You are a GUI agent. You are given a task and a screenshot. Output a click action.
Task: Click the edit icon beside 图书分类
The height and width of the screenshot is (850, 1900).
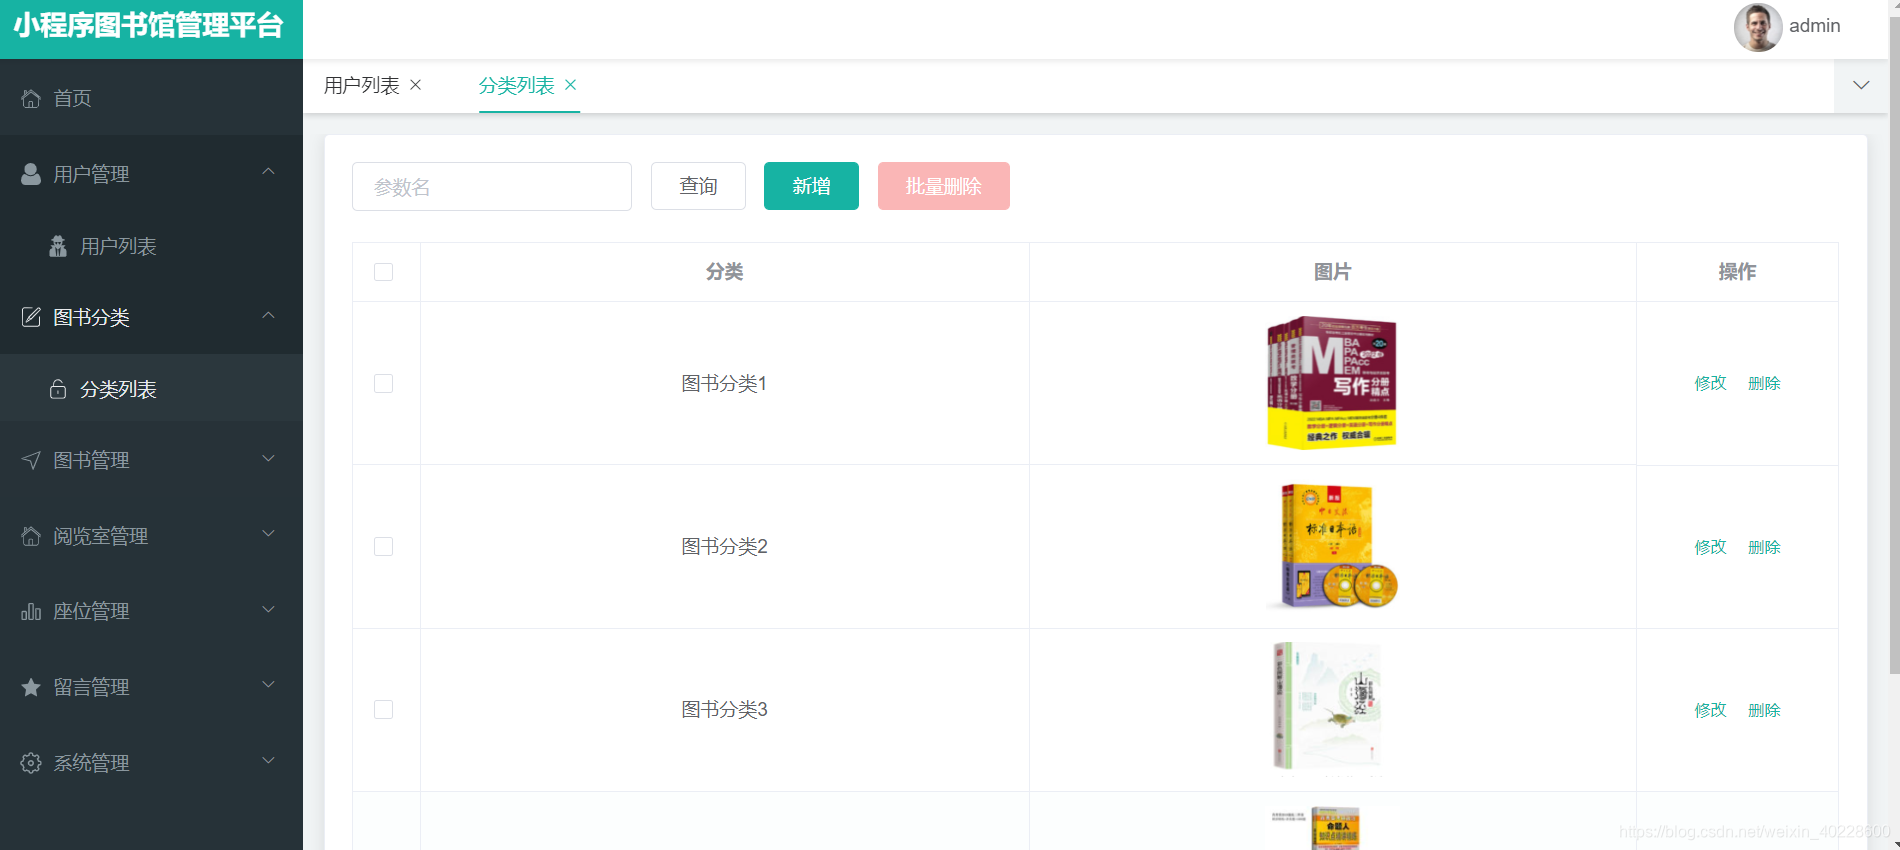31,317
